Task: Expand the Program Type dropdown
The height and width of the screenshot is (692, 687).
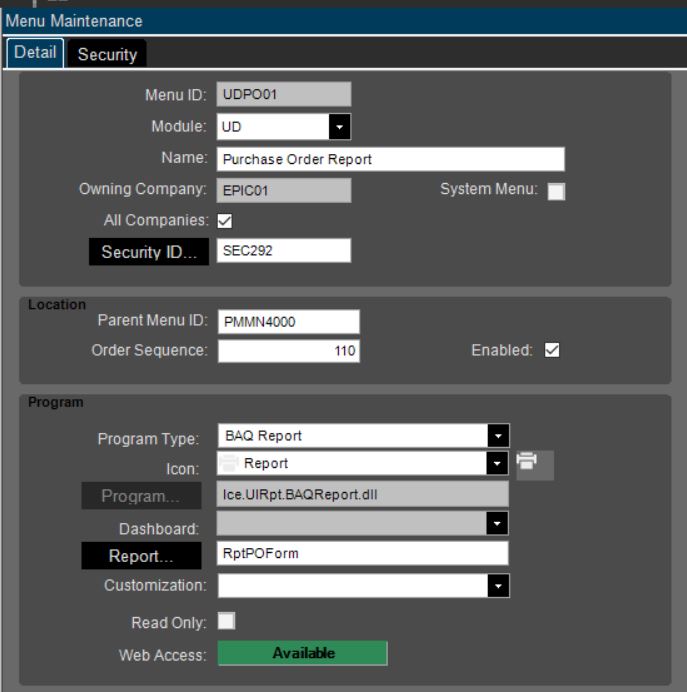Action: click(x=498, y=436)
